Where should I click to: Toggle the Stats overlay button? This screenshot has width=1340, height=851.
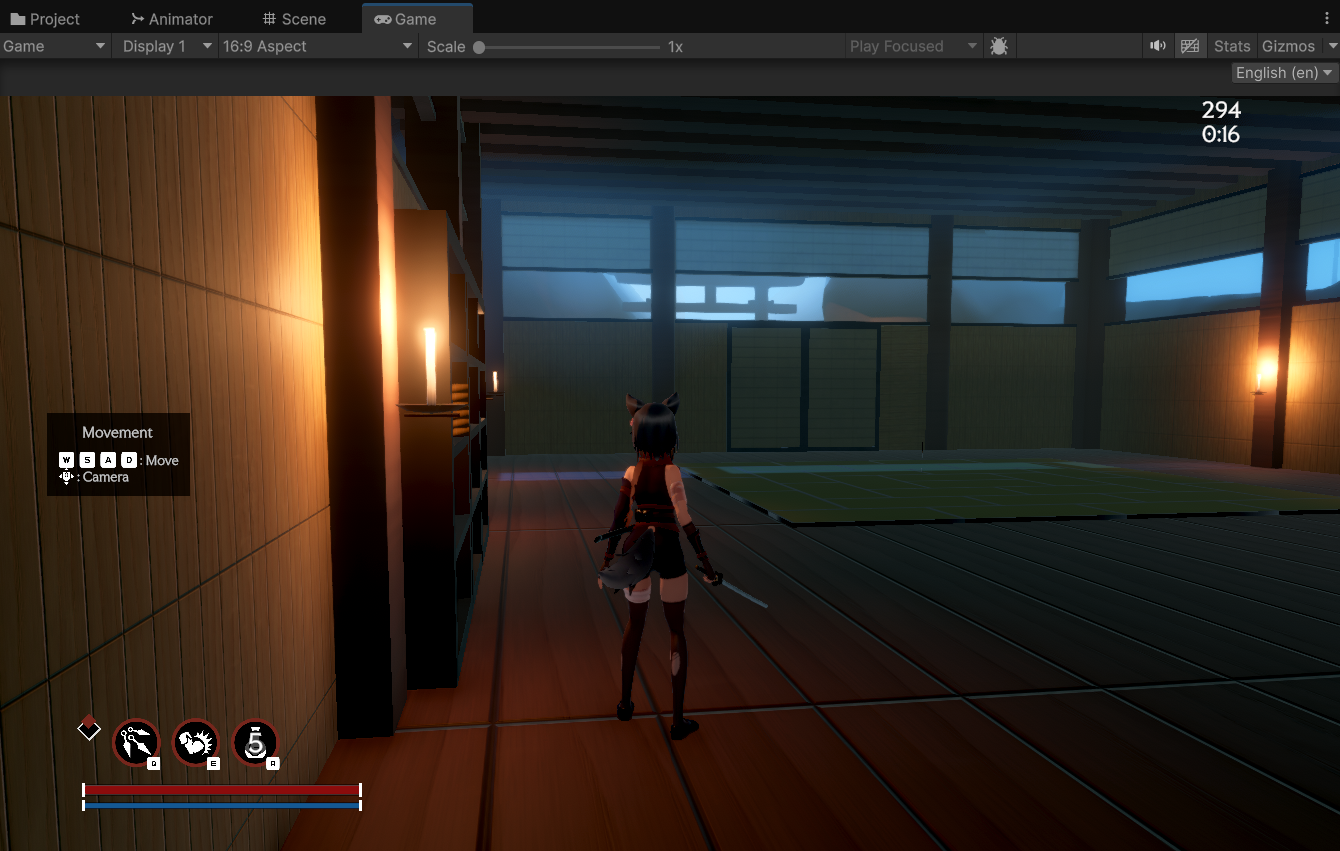point(1232,46)
